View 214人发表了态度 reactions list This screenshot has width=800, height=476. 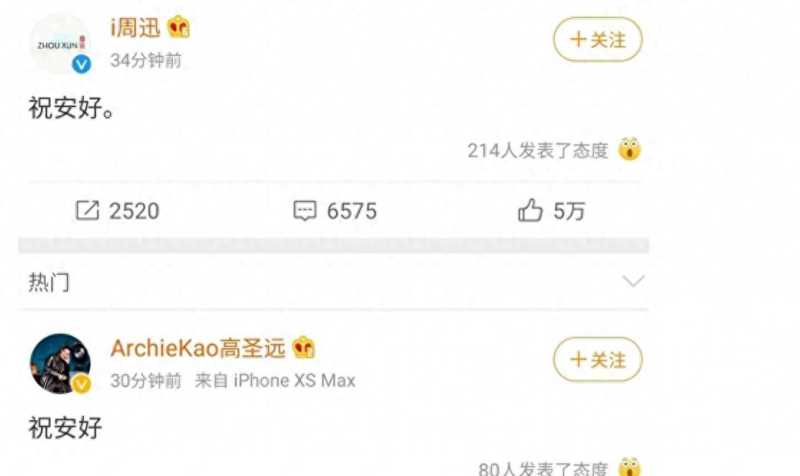point(538,151)
